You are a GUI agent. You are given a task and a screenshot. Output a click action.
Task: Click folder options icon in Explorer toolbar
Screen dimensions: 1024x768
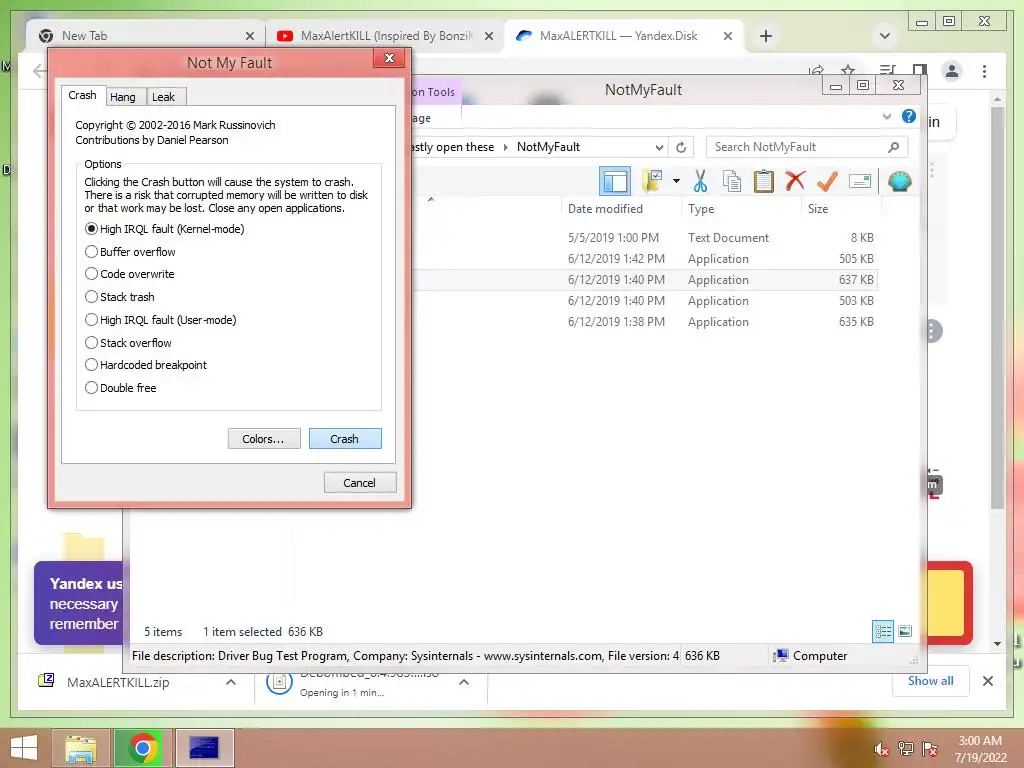pyautogui.click(x=652, y=182)
